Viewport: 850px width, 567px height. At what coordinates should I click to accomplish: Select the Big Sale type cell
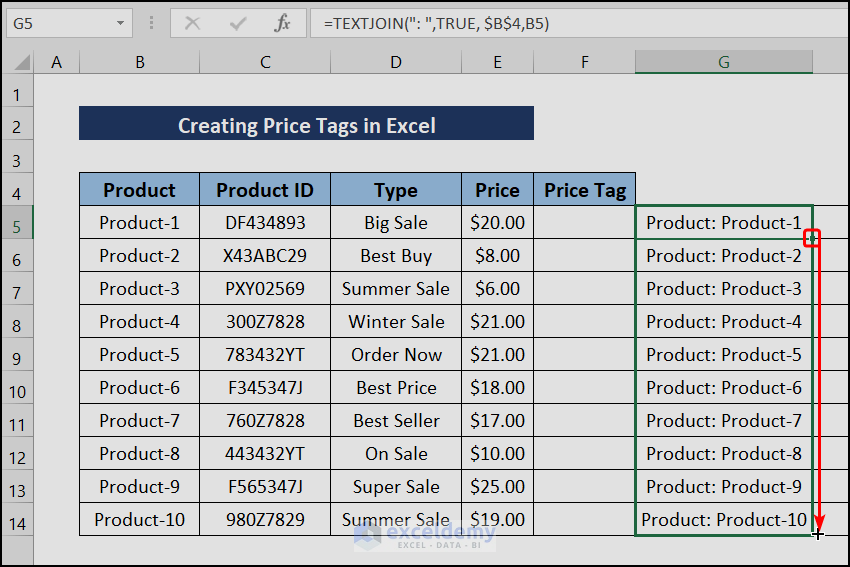click(396, 223)
